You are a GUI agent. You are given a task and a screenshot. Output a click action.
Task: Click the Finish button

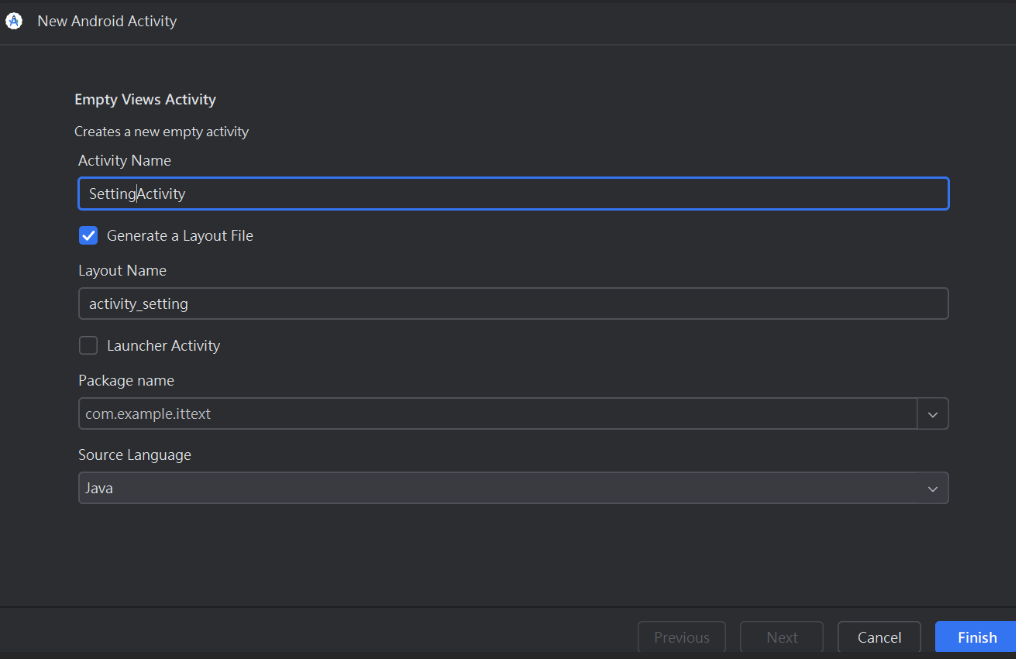(x=976, y=637)
